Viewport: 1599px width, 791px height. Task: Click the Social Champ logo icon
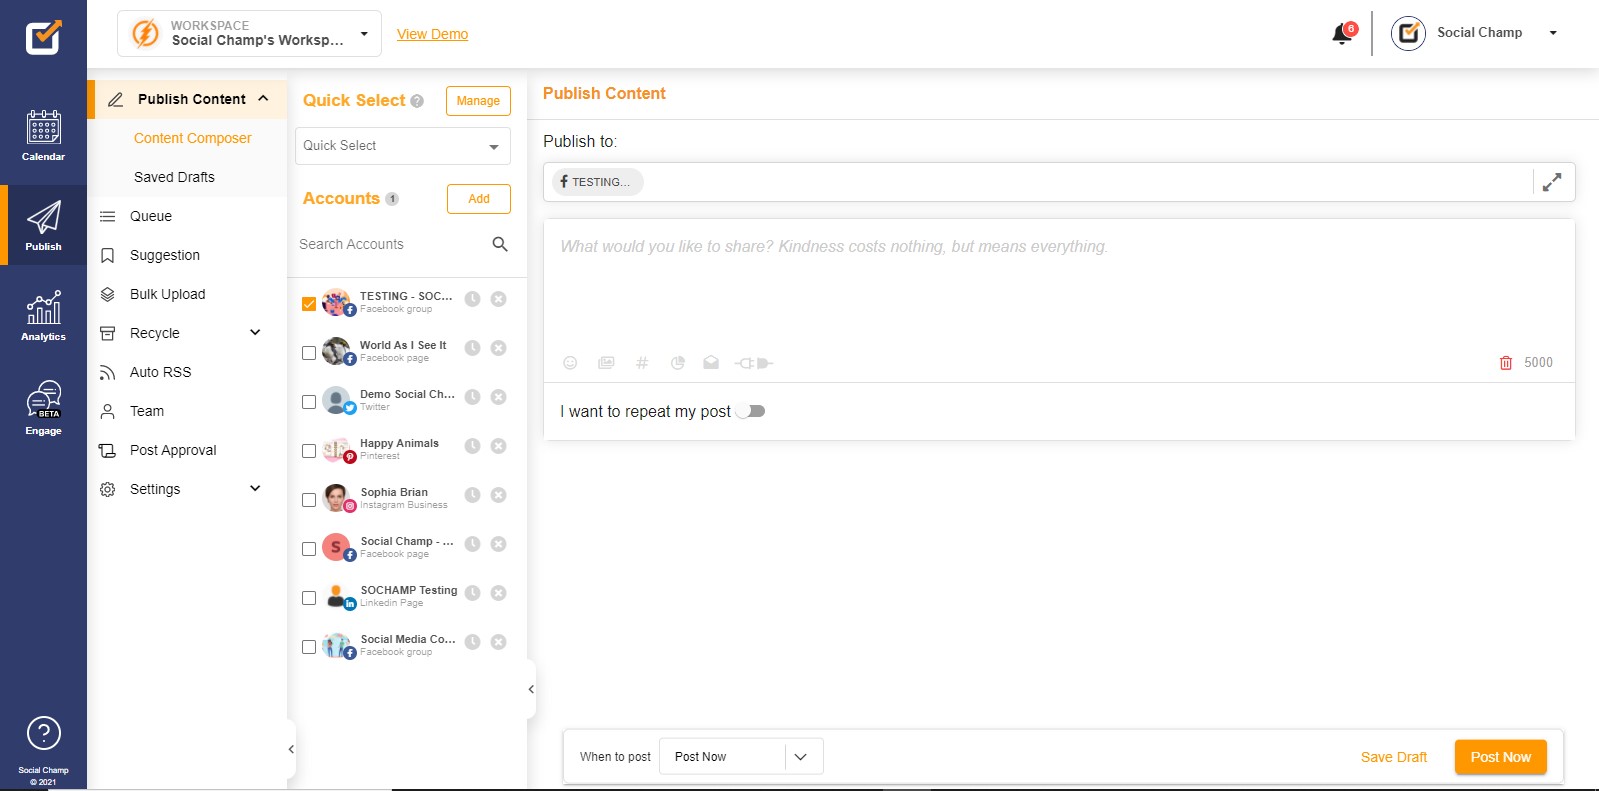pyautogui.click(x=43, y=38)
